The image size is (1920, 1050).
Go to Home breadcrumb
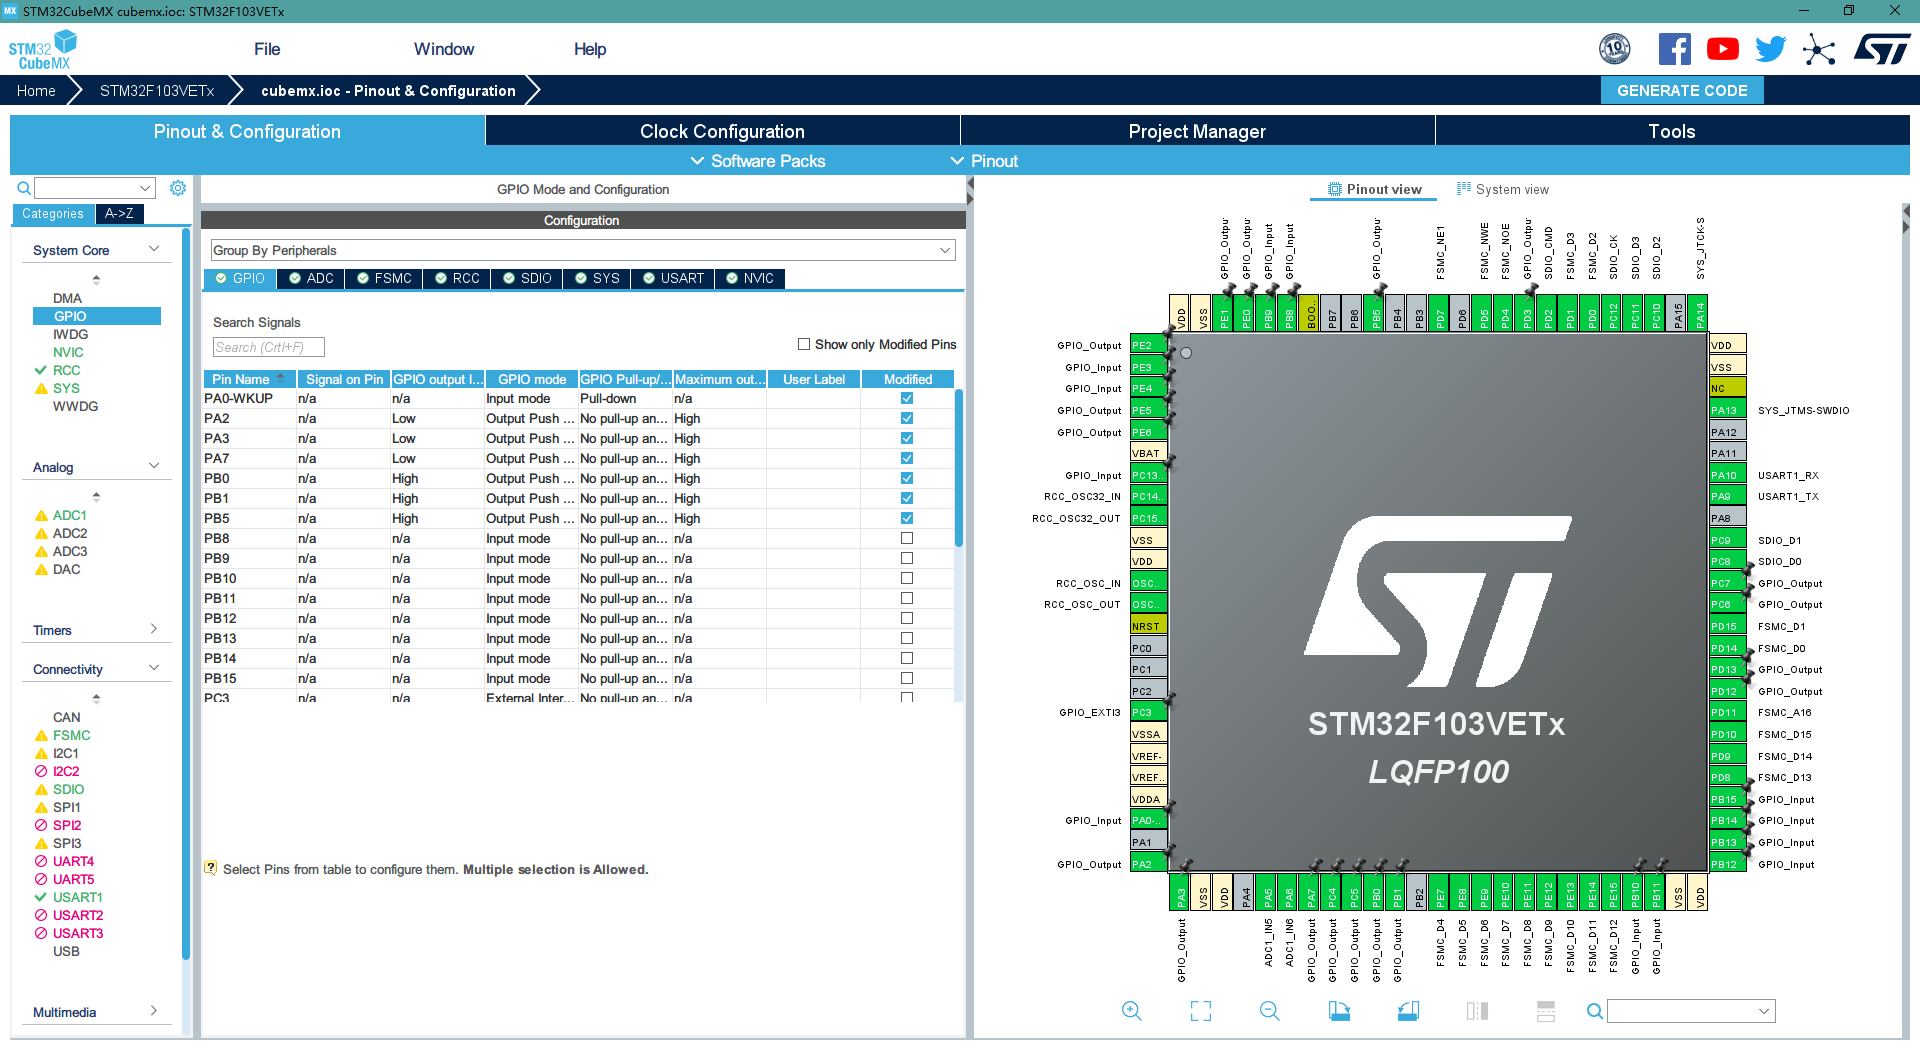point(36,90)
